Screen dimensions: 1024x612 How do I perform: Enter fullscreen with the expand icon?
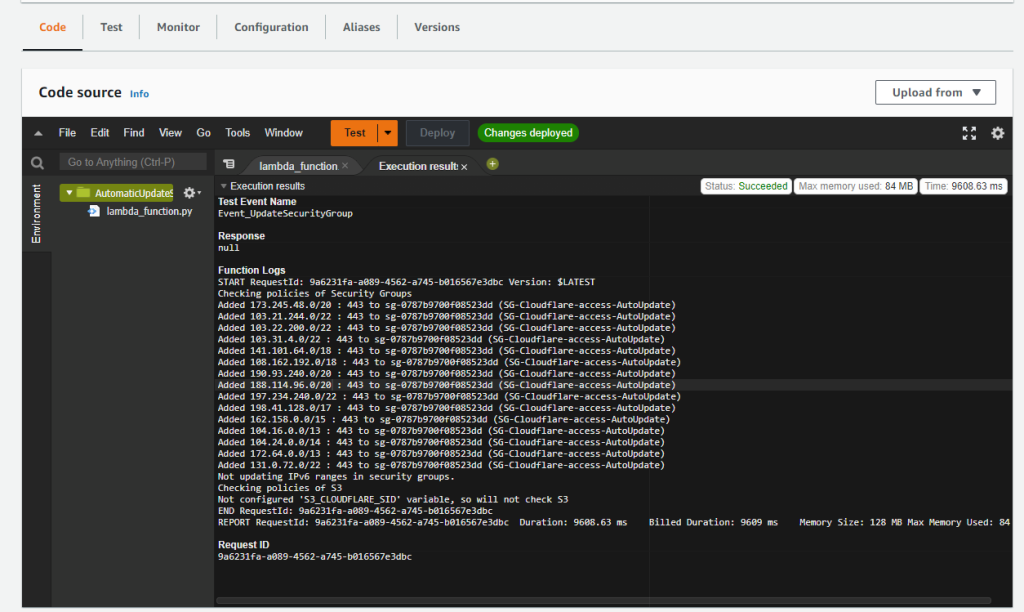[969, 133]
